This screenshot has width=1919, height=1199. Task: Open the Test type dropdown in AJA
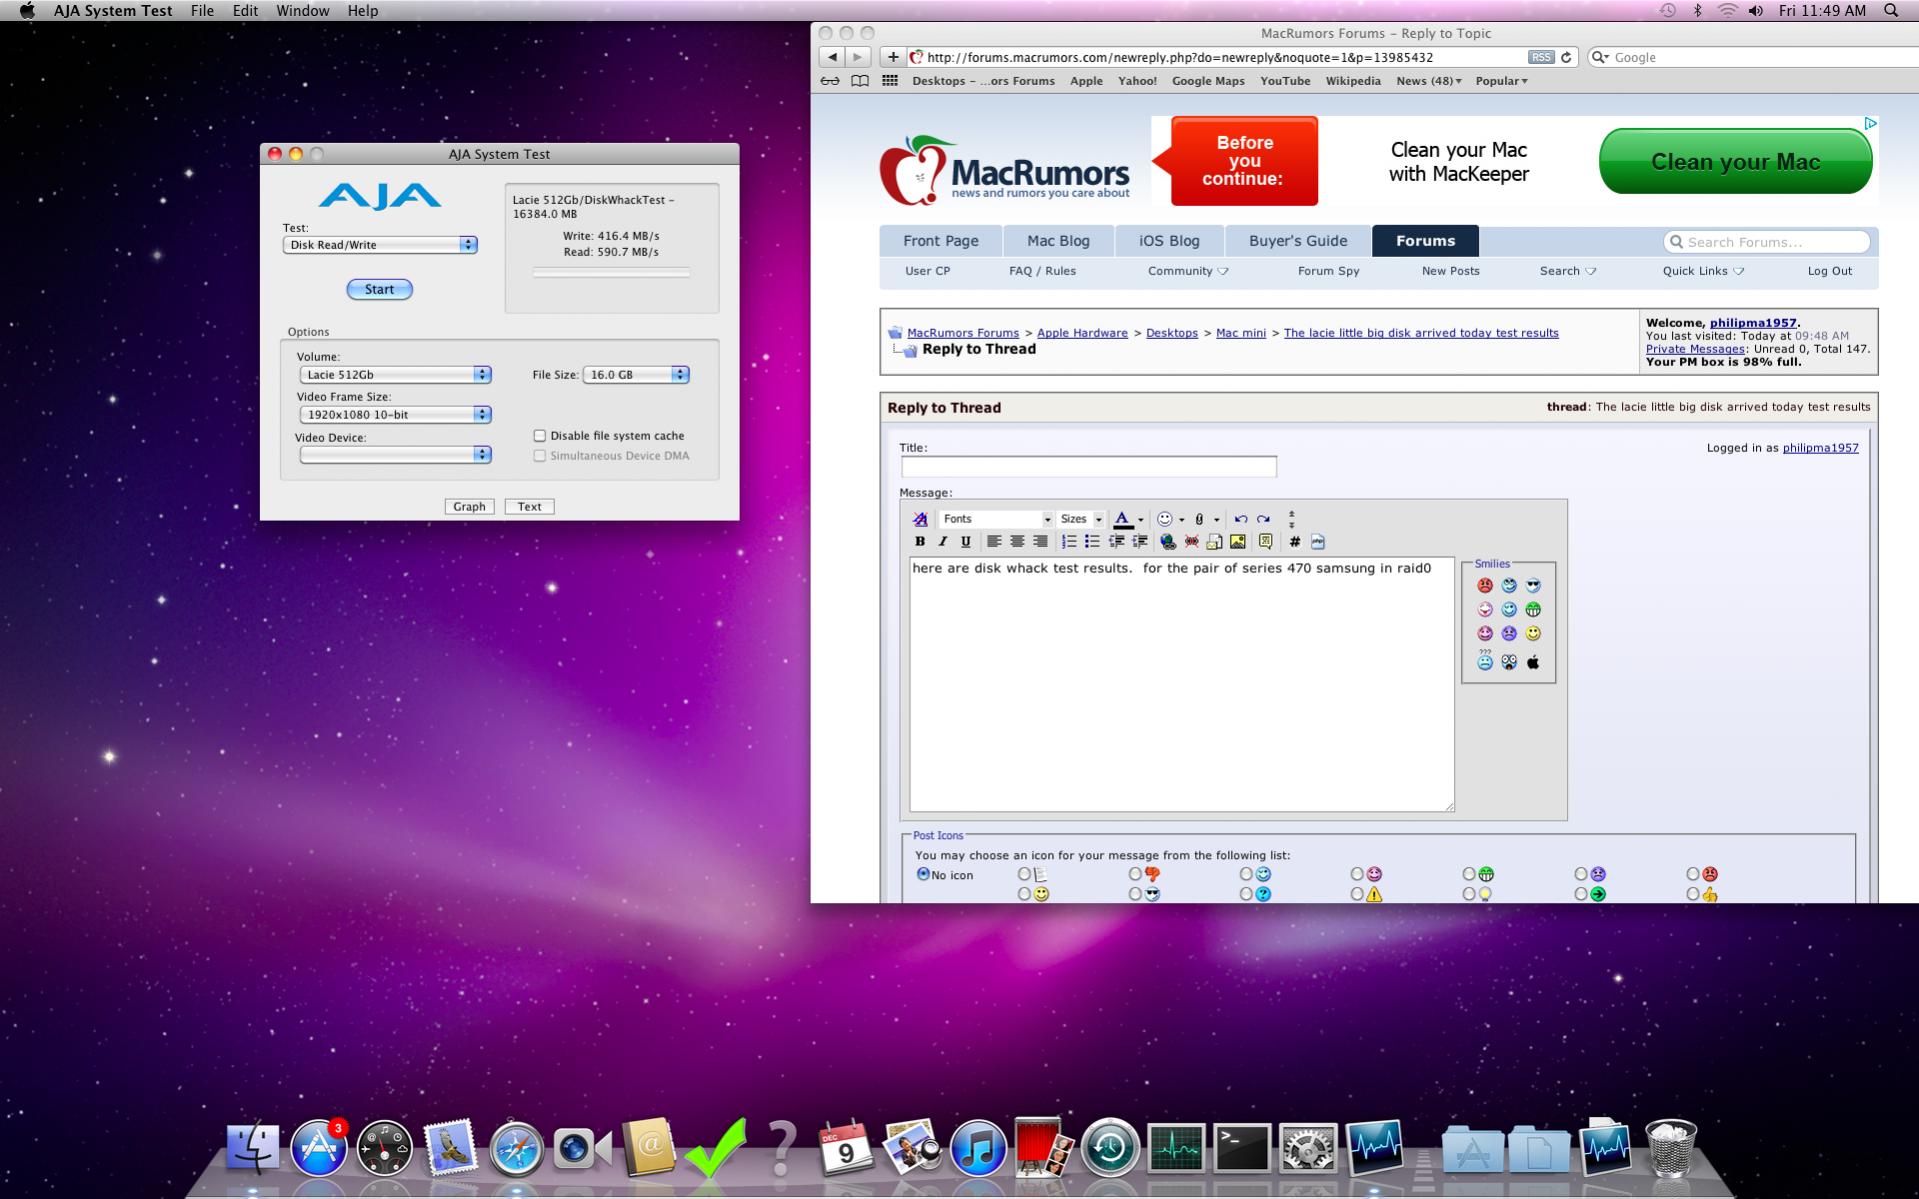pyautogui.click(x=380, y=245)
